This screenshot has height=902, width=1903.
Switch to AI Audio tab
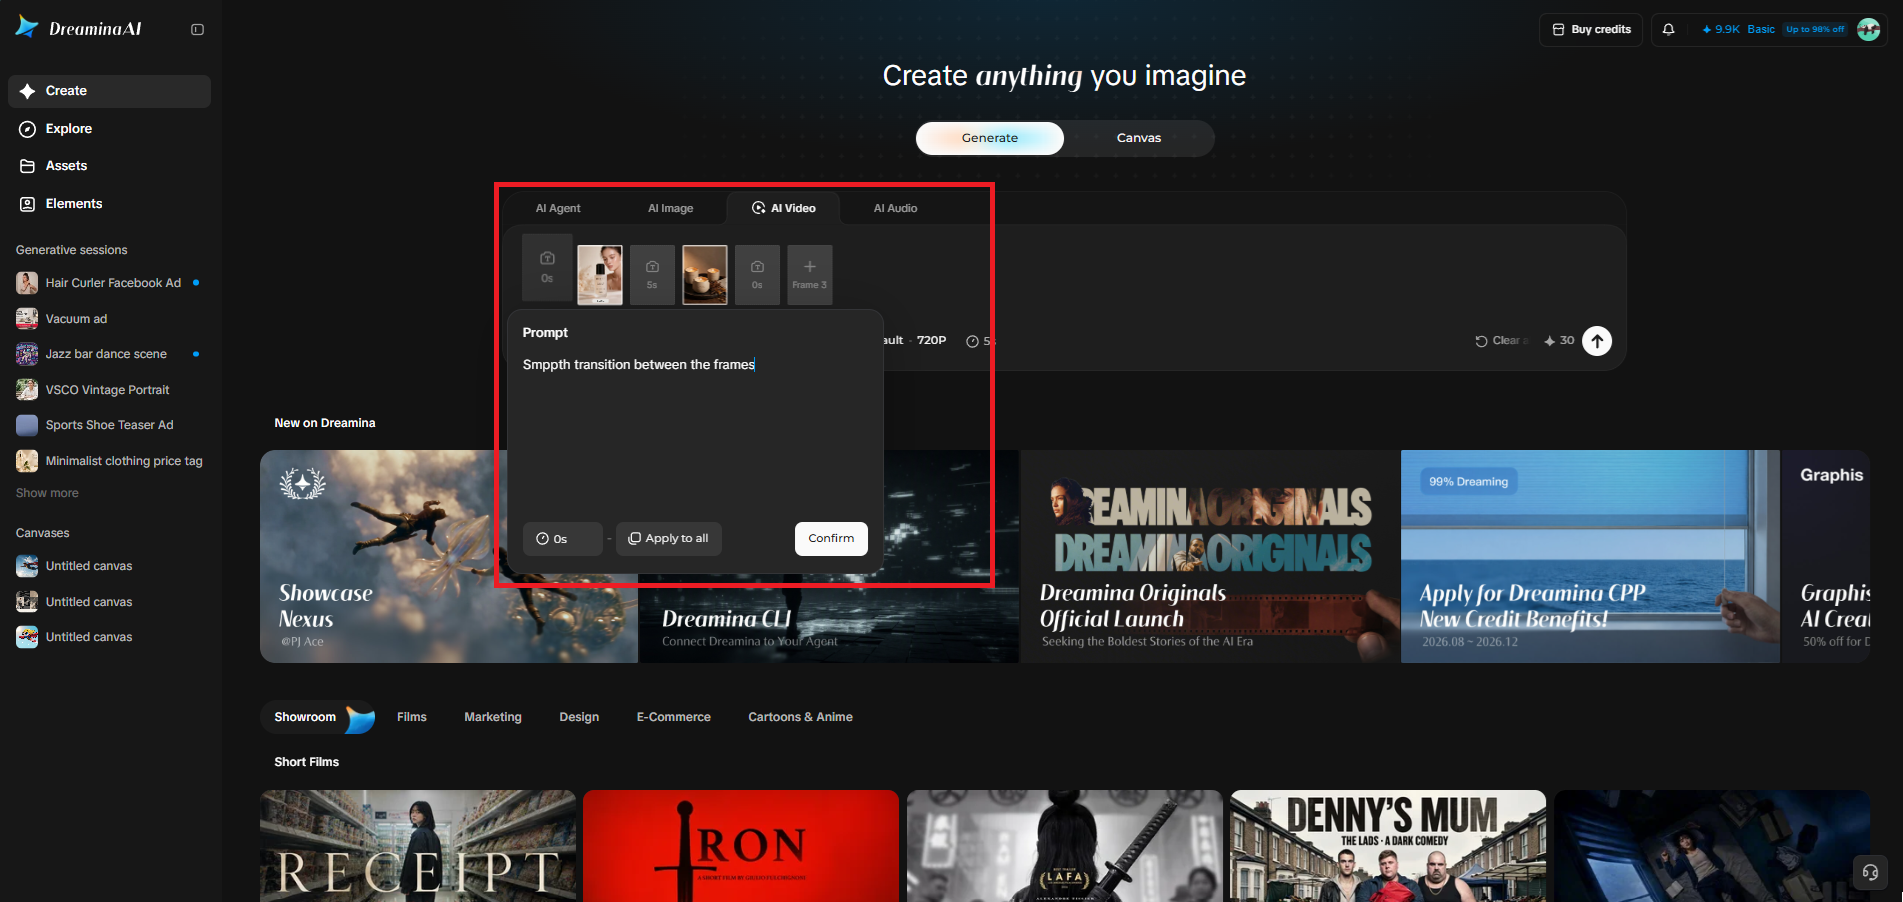click(895, 208)
